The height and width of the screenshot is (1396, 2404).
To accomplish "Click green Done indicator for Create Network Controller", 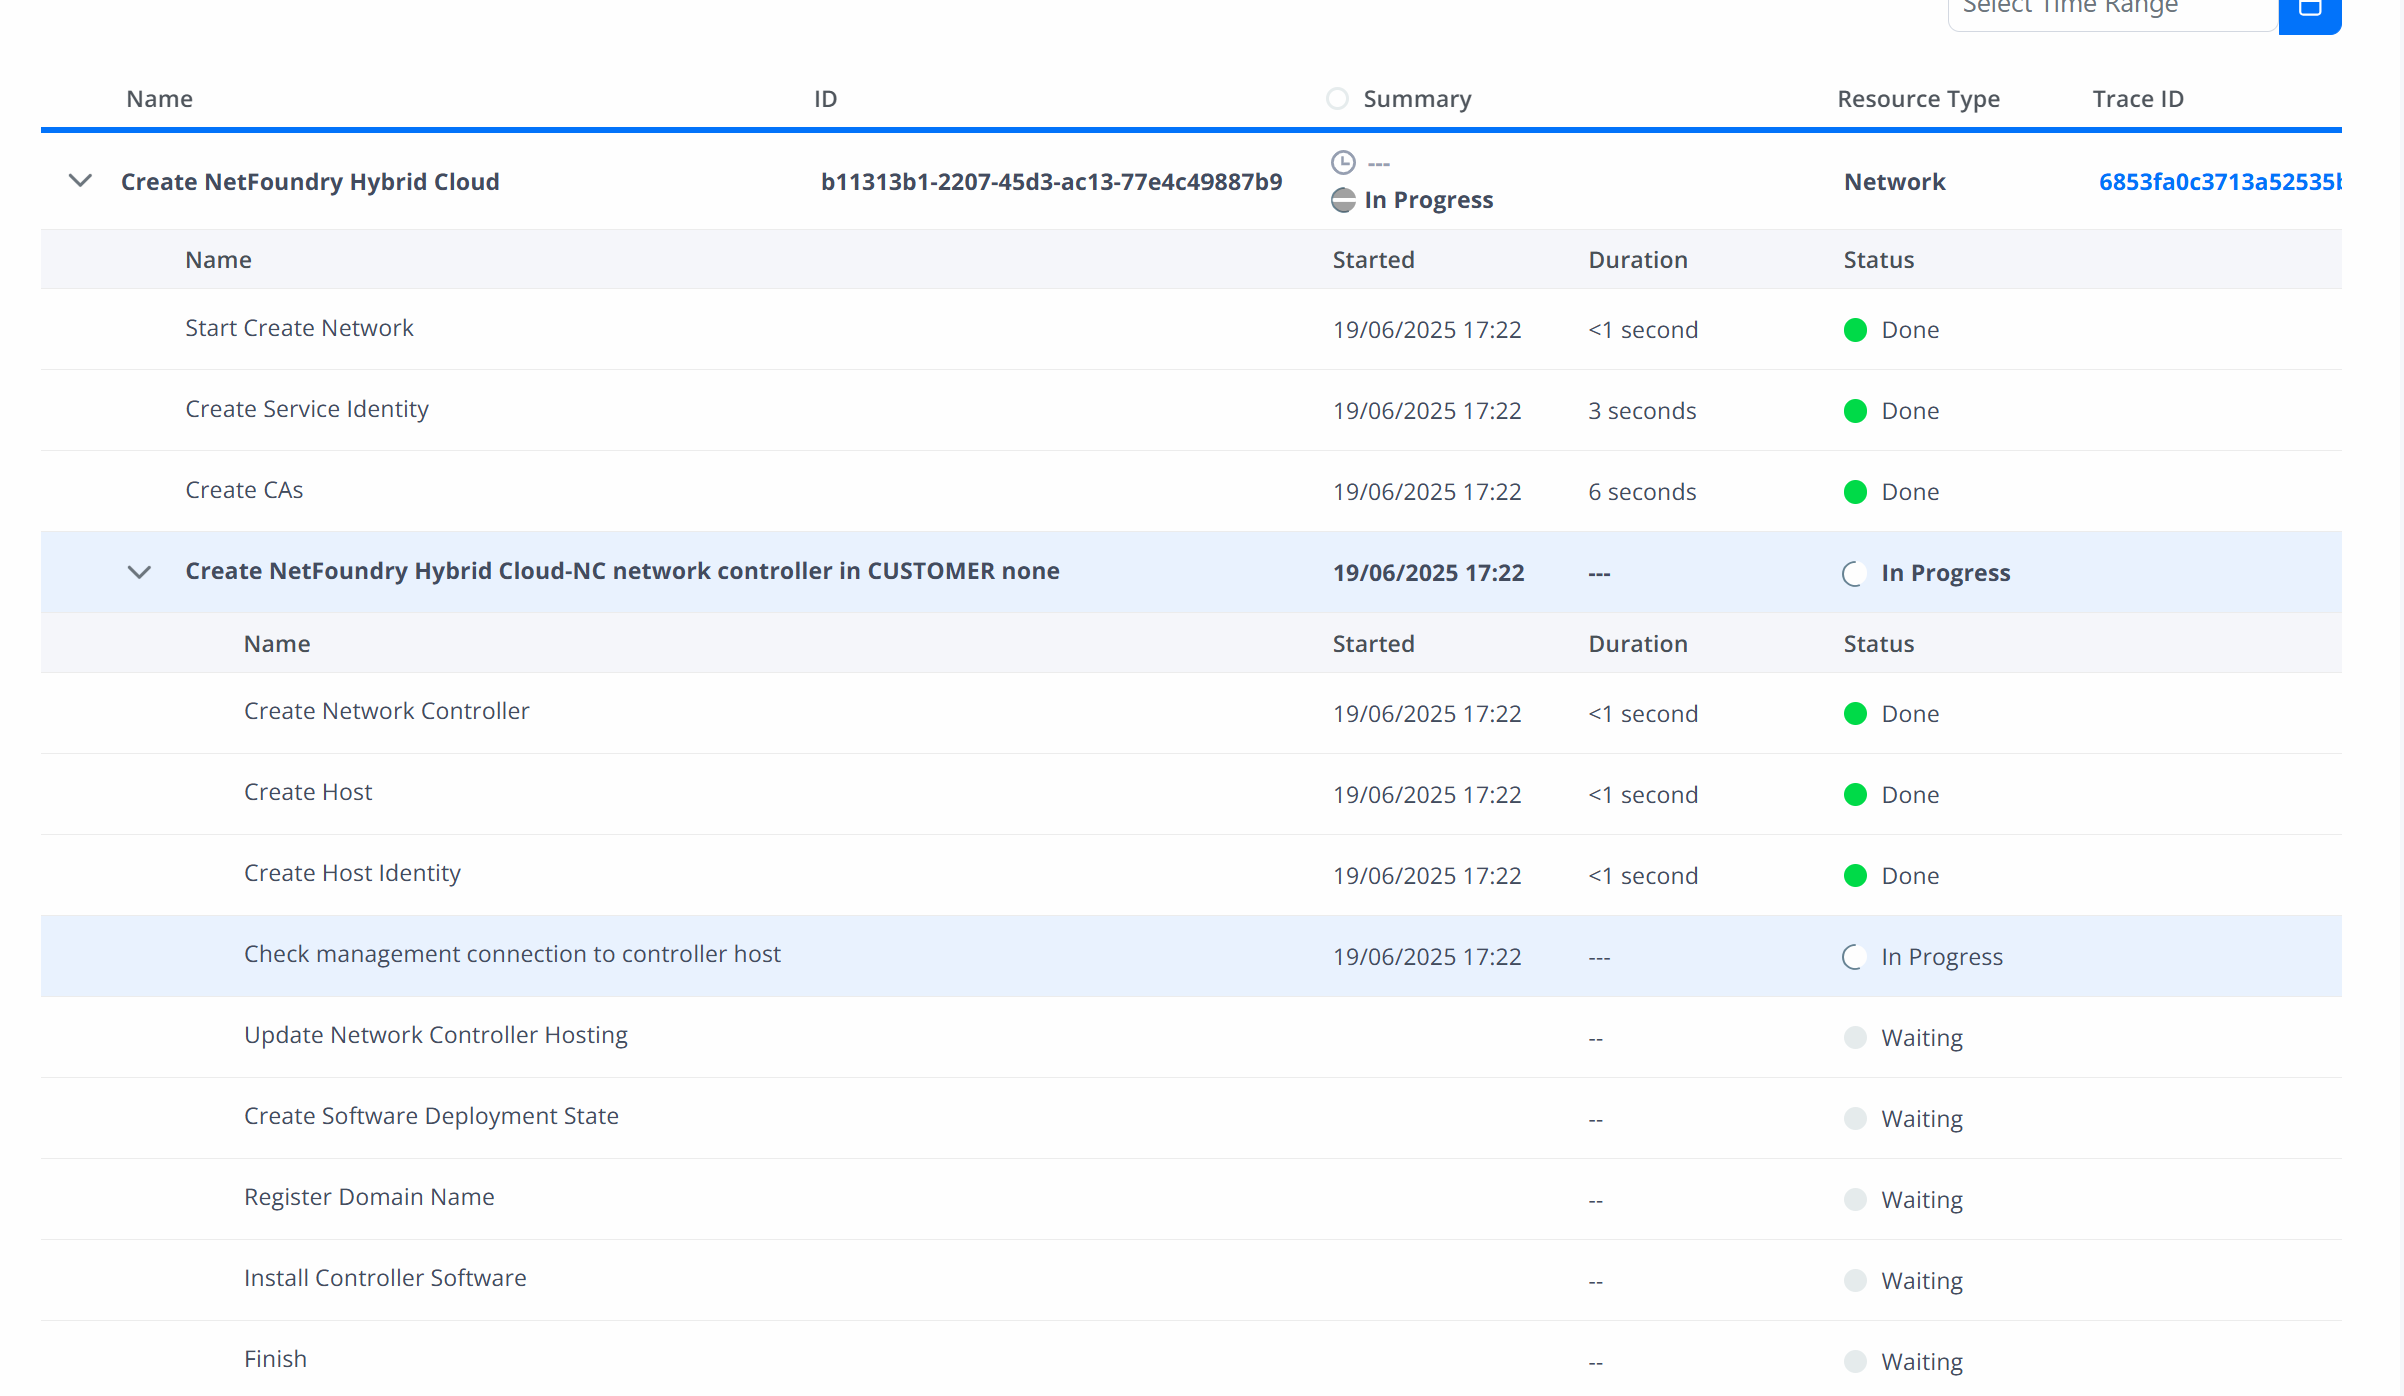I will [x=1855, y=714].
